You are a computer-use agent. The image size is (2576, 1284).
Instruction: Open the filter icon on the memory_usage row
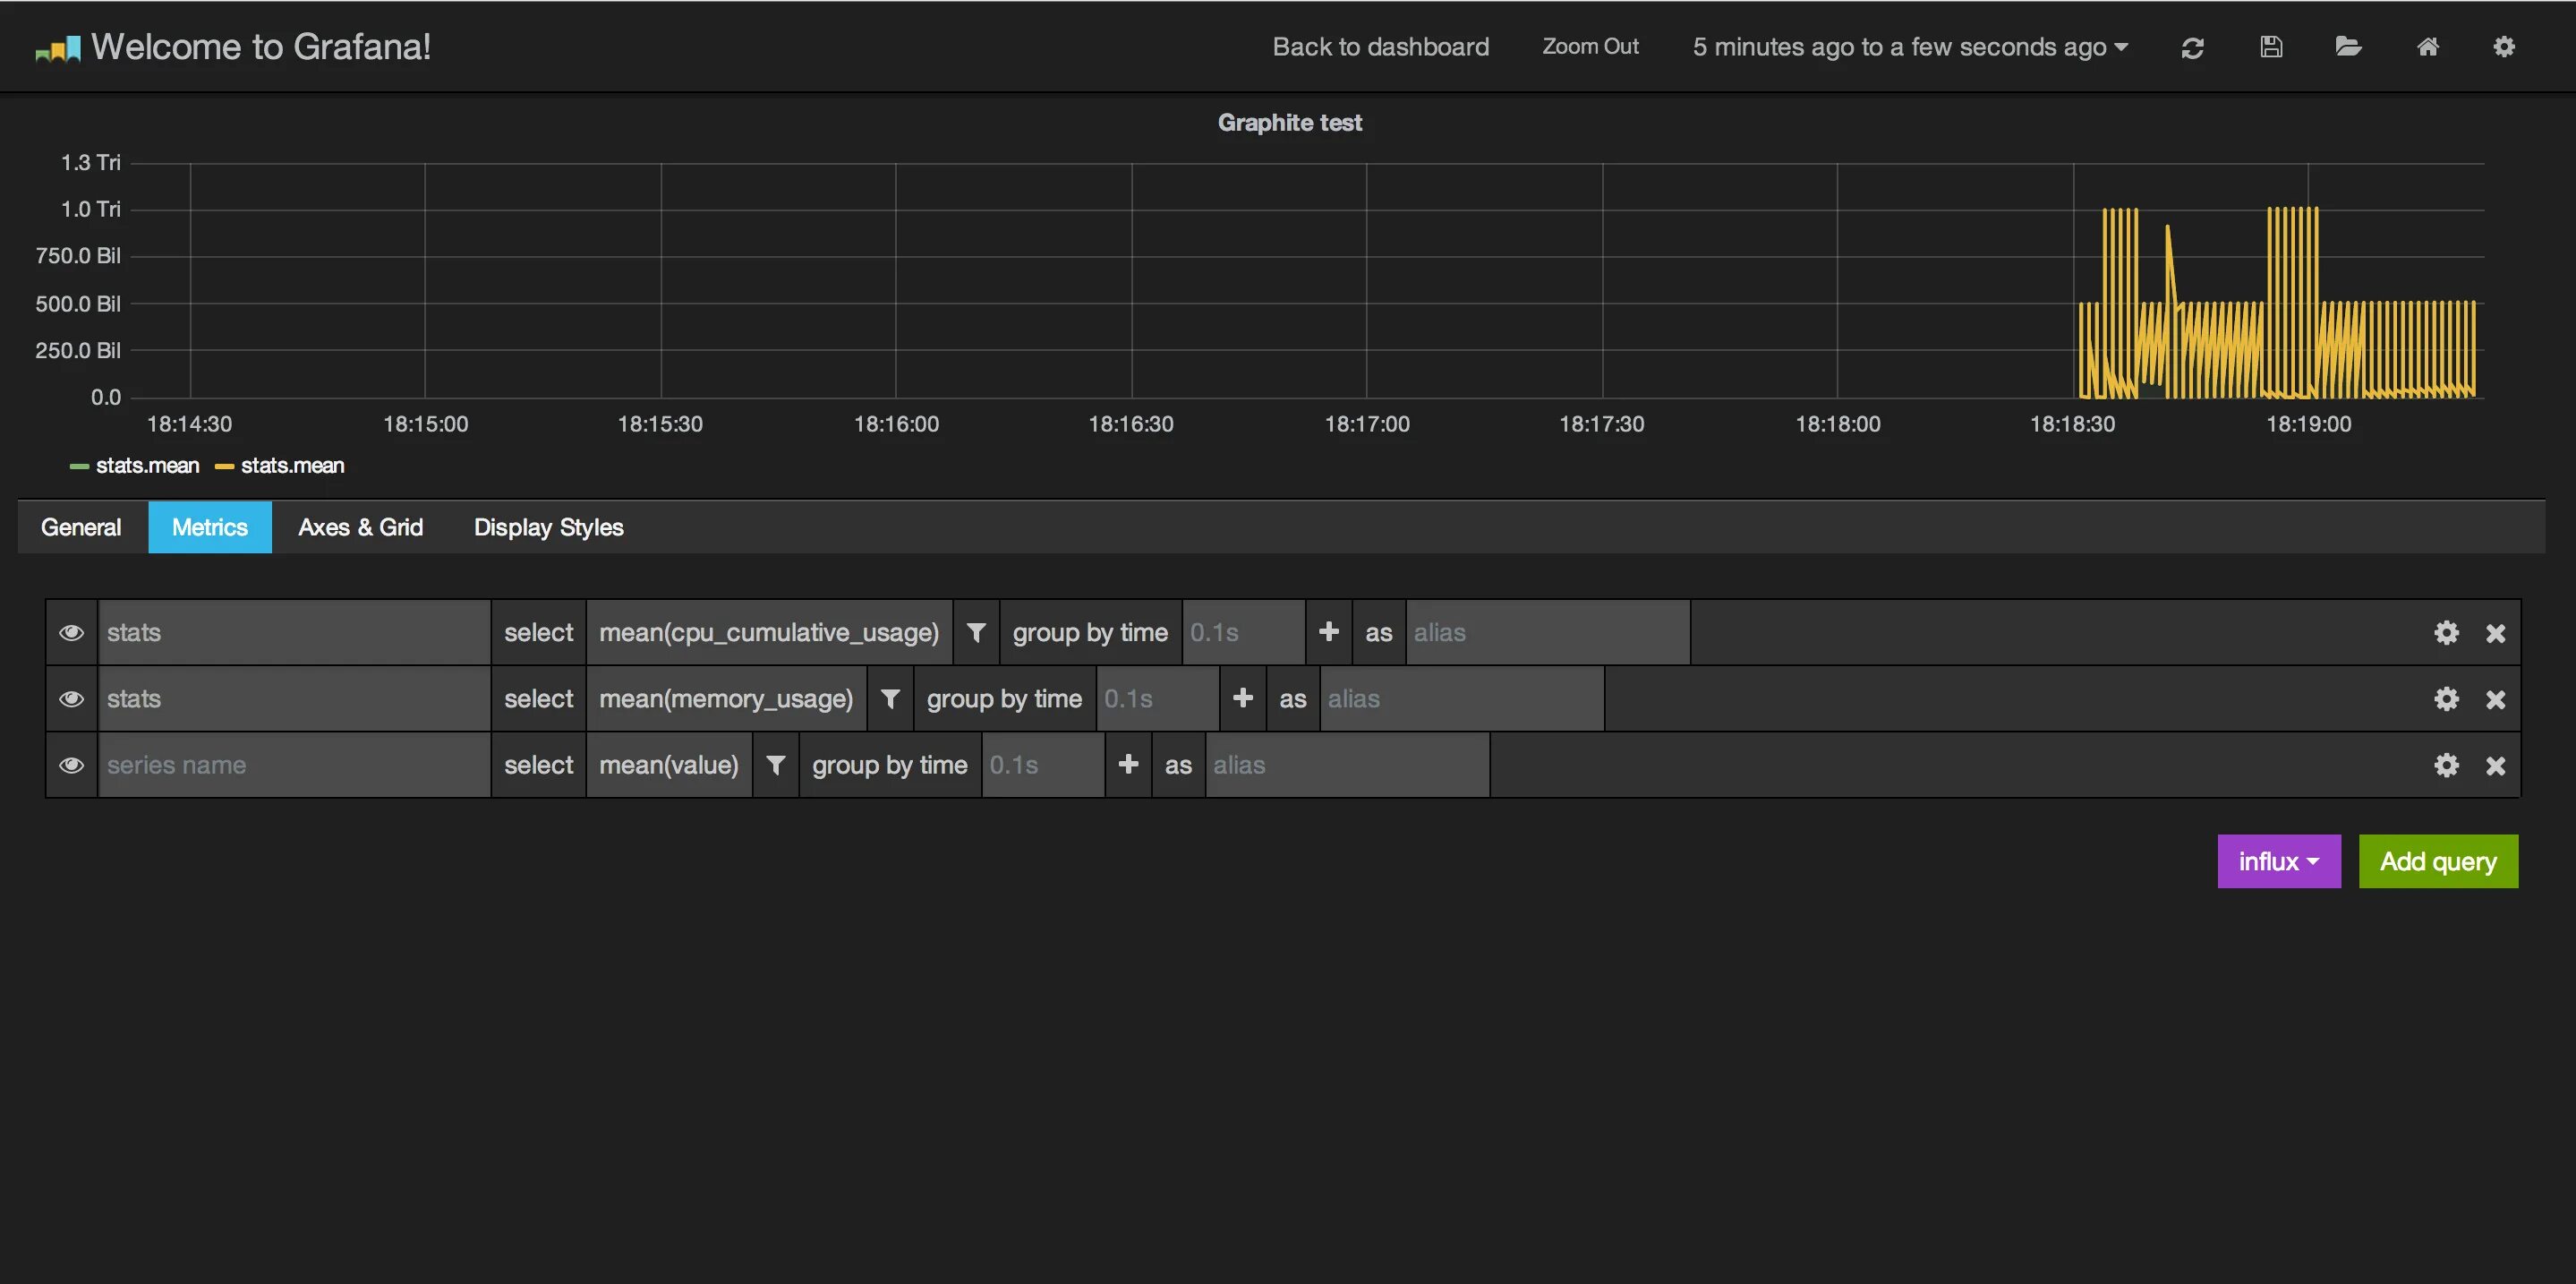click(x=890, y=698)
